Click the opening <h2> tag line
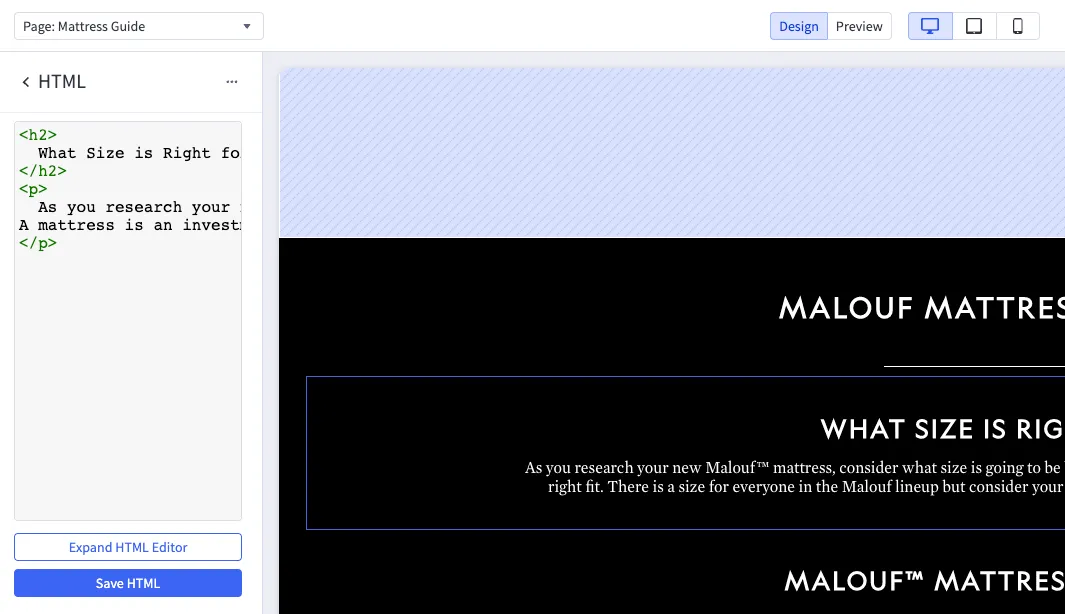The height and width of the screenshot is (614, 1065). [x=37, y=134]
